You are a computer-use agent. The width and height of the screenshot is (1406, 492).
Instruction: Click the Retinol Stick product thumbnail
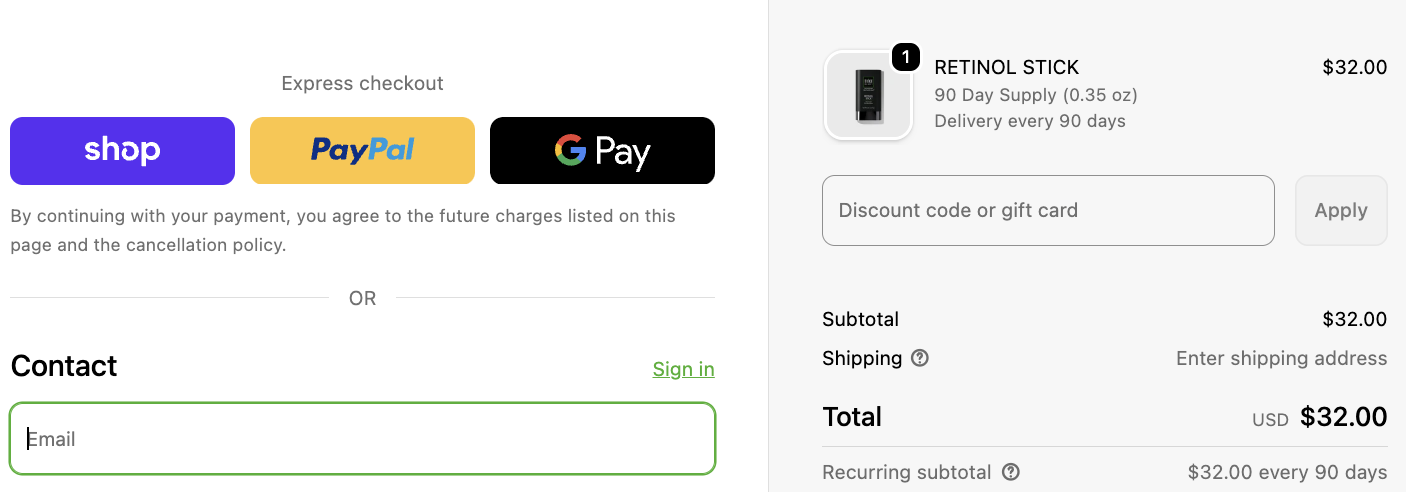click(867, 96)
